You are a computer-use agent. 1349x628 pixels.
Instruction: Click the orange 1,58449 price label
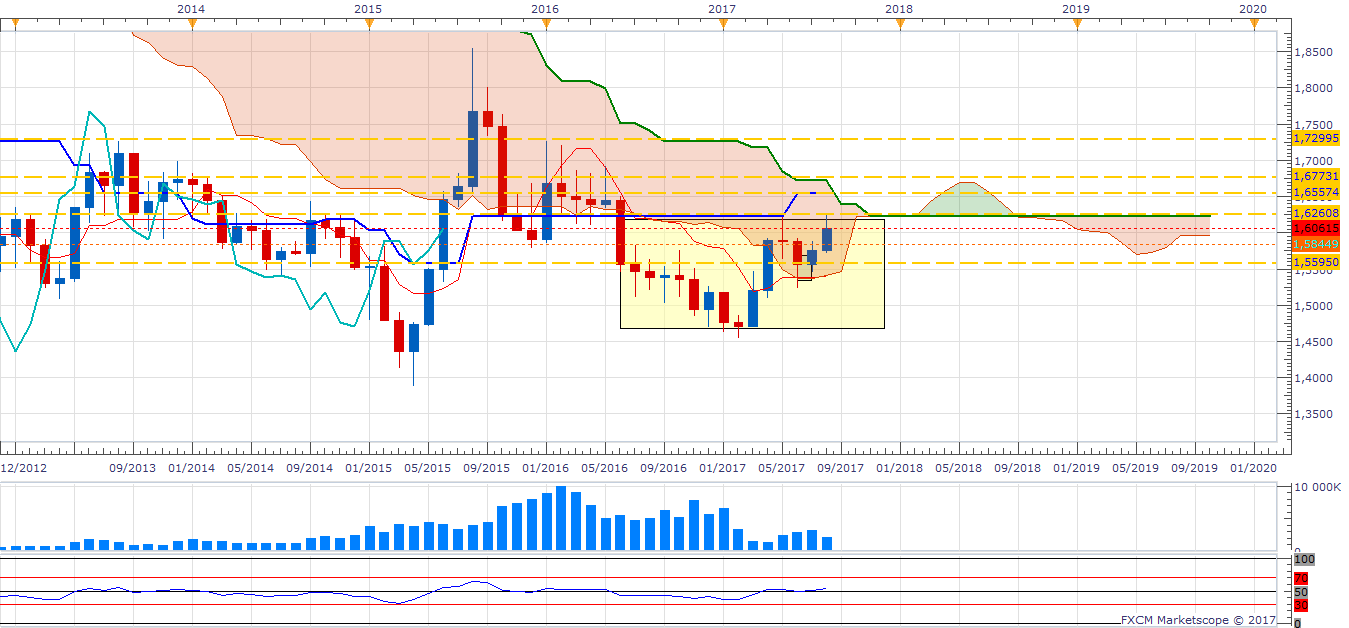click(1315, 243)
